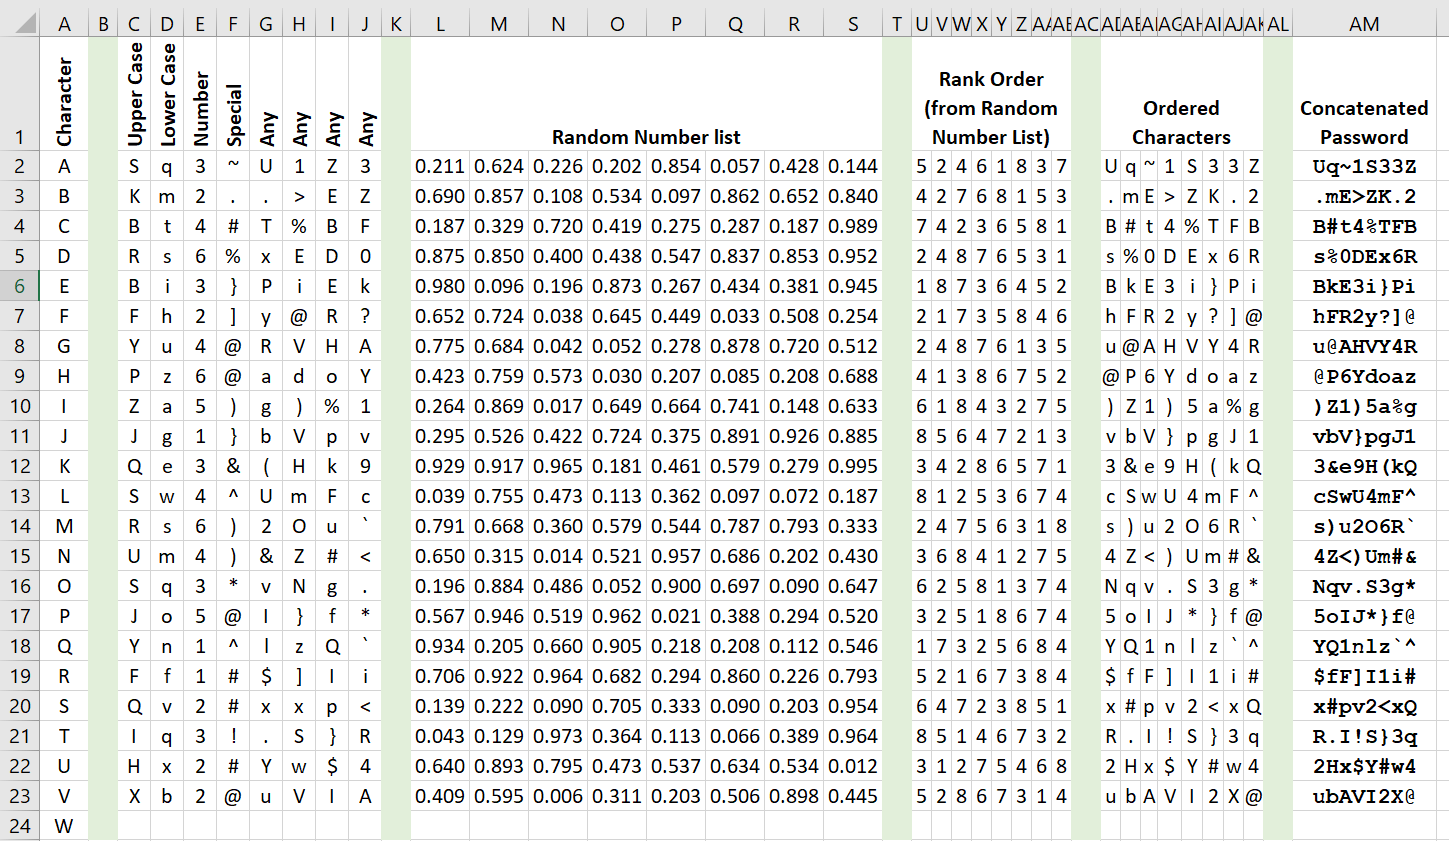Viewport: 1449px width, 841px height.
Task: Select random number cell 0.043
Action: [440, 736]
